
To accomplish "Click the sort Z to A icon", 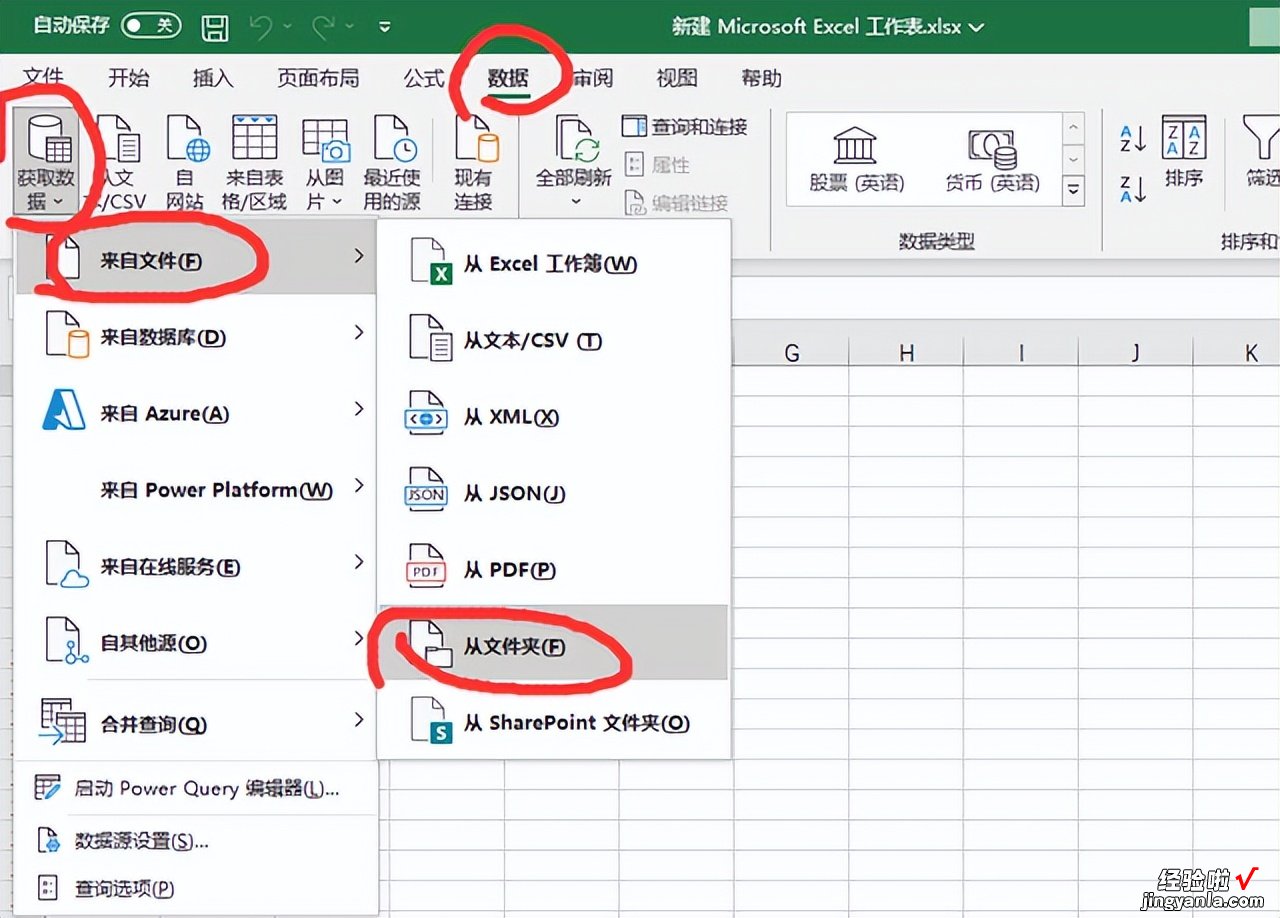I will pyautogui.click(x=1132, y=188).
